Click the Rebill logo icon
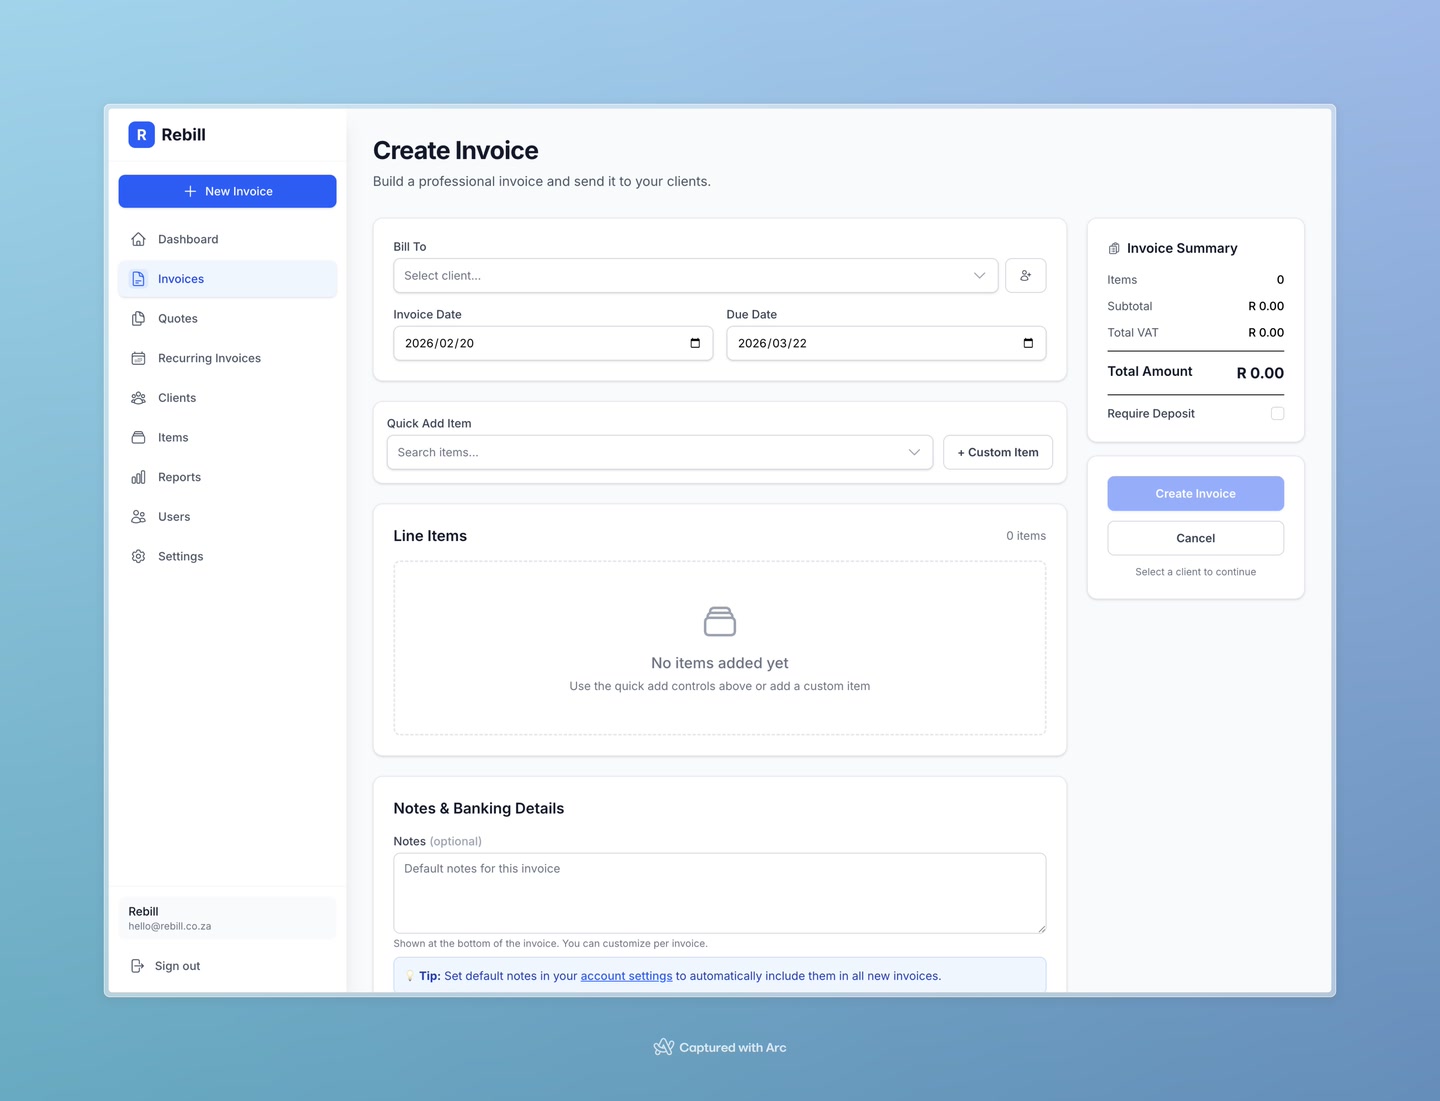The image size is (1440, 1101). (x=141, y=134)
